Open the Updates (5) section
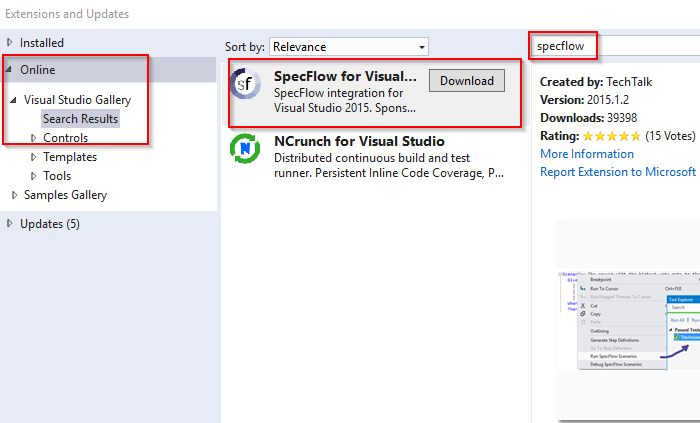Viewport: 700px width, 423px height. click(50, 224)
